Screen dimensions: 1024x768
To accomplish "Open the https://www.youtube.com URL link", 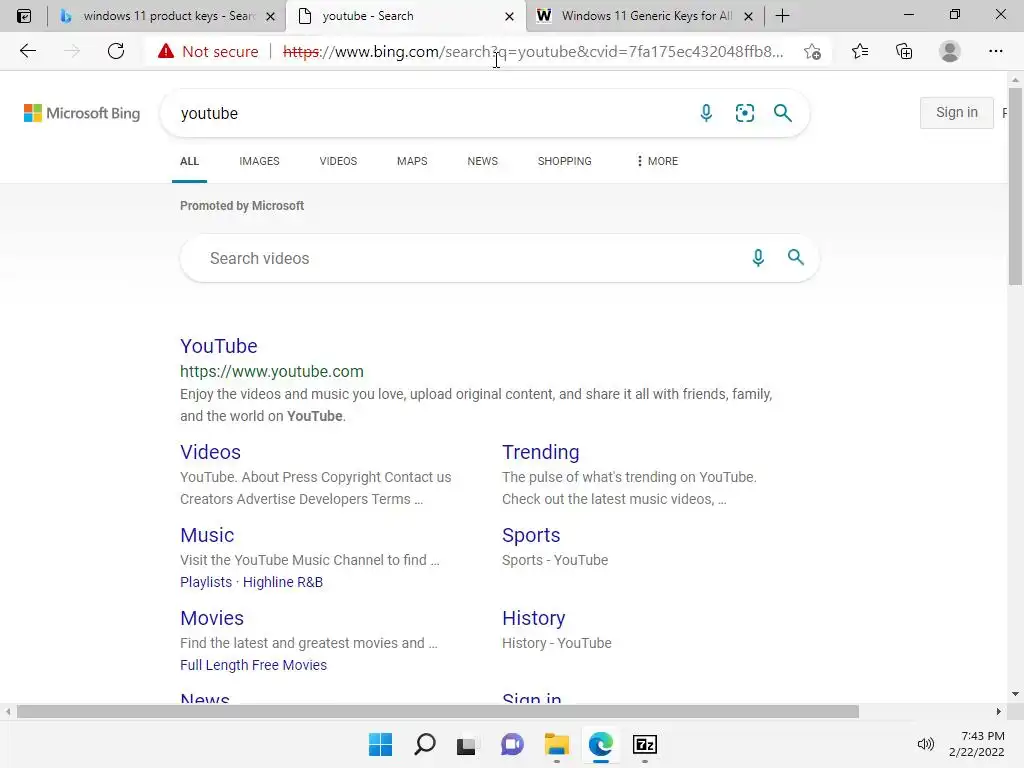I will (x=272, y=372).
